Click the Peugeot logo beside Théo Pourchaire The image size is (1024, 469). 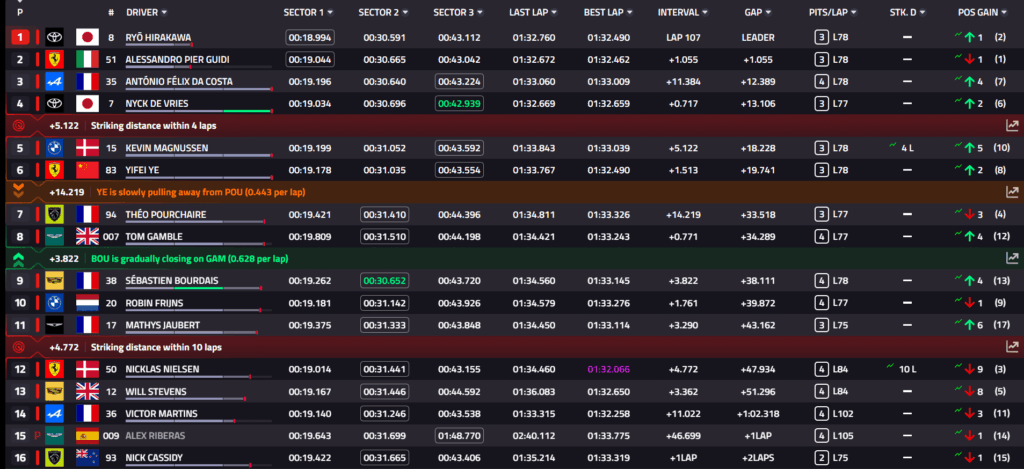click(57, 214)
